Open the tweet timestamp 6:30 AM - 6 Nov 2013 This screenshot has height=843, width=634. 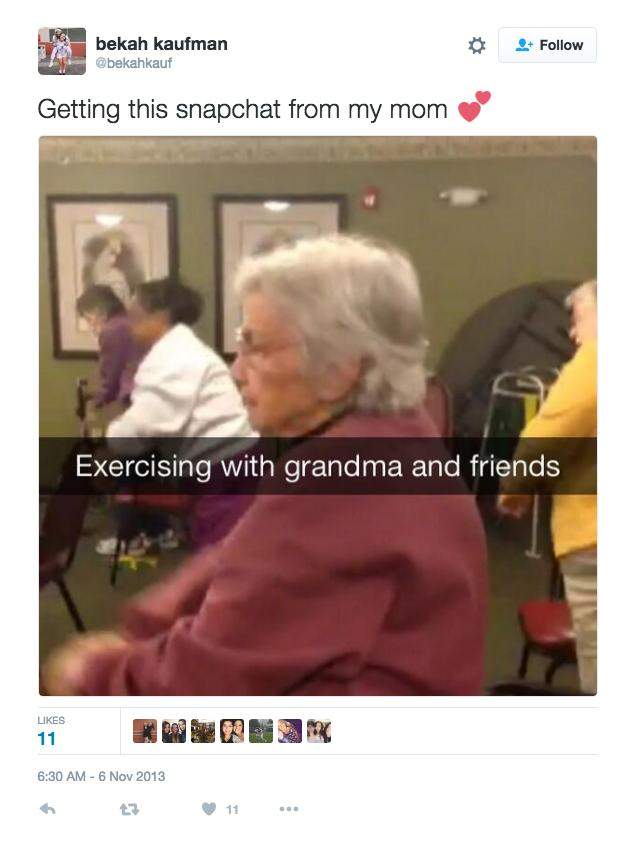[x=101, y=776]
